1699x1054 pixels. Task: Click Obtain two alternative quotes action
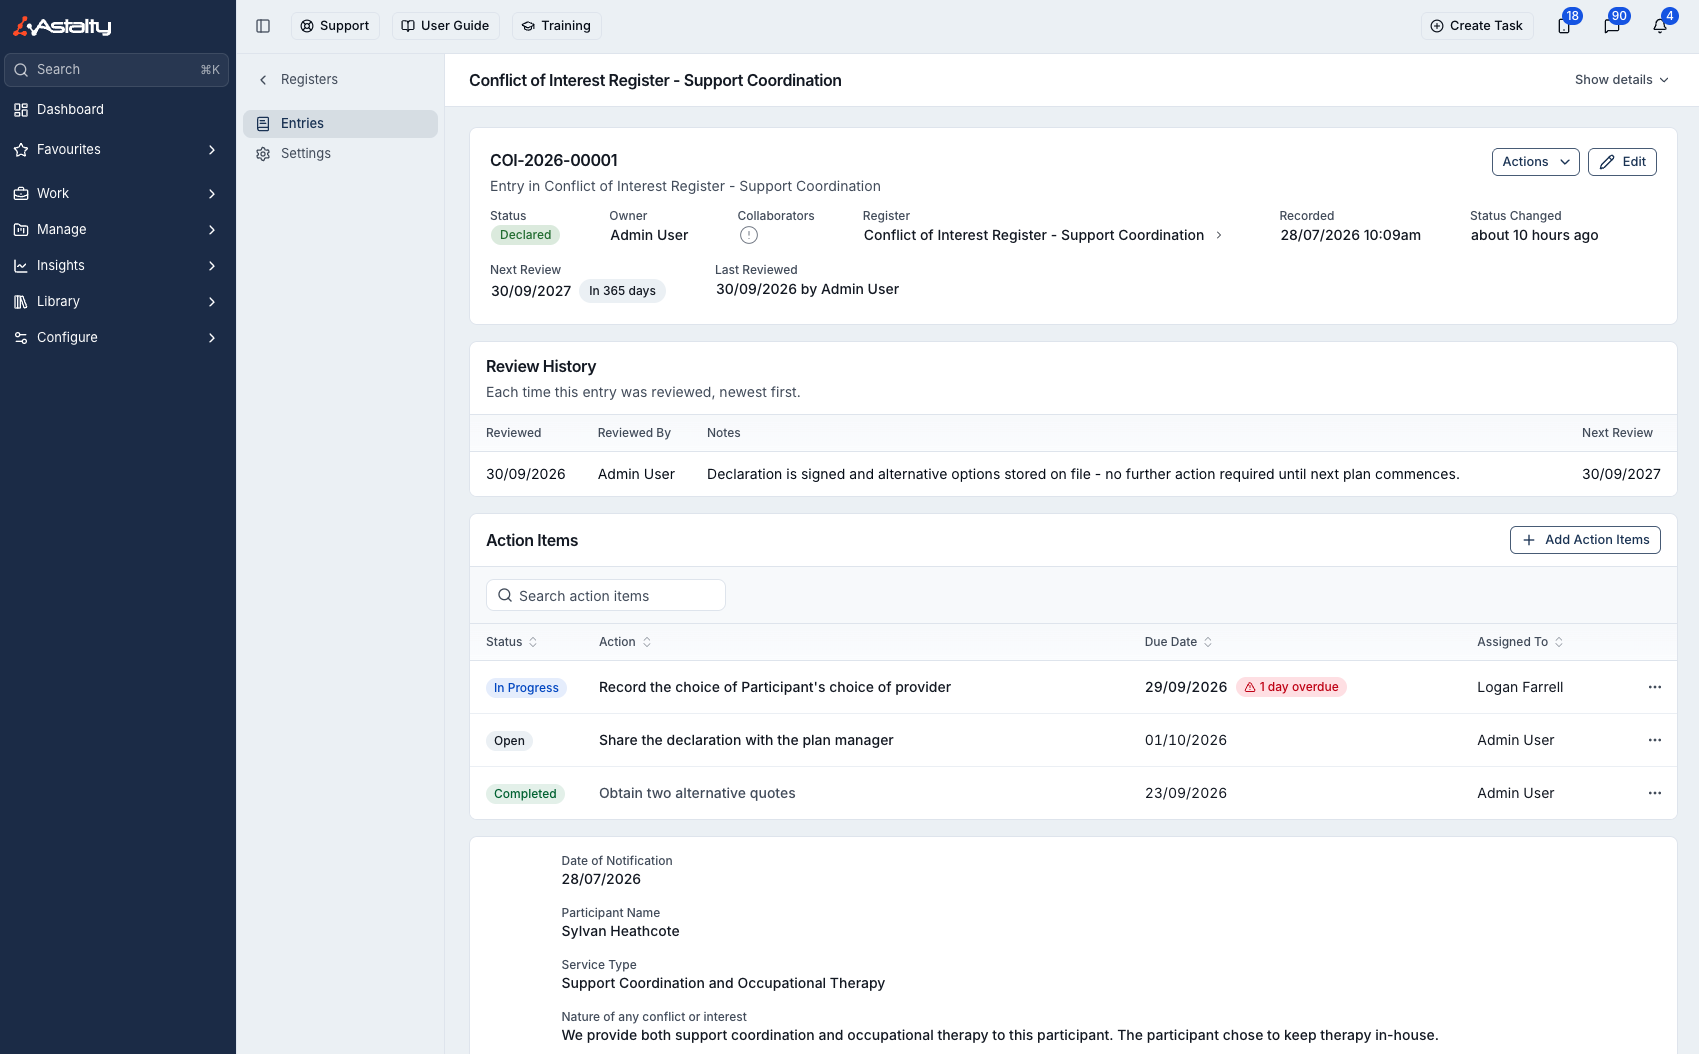(697, 793)
